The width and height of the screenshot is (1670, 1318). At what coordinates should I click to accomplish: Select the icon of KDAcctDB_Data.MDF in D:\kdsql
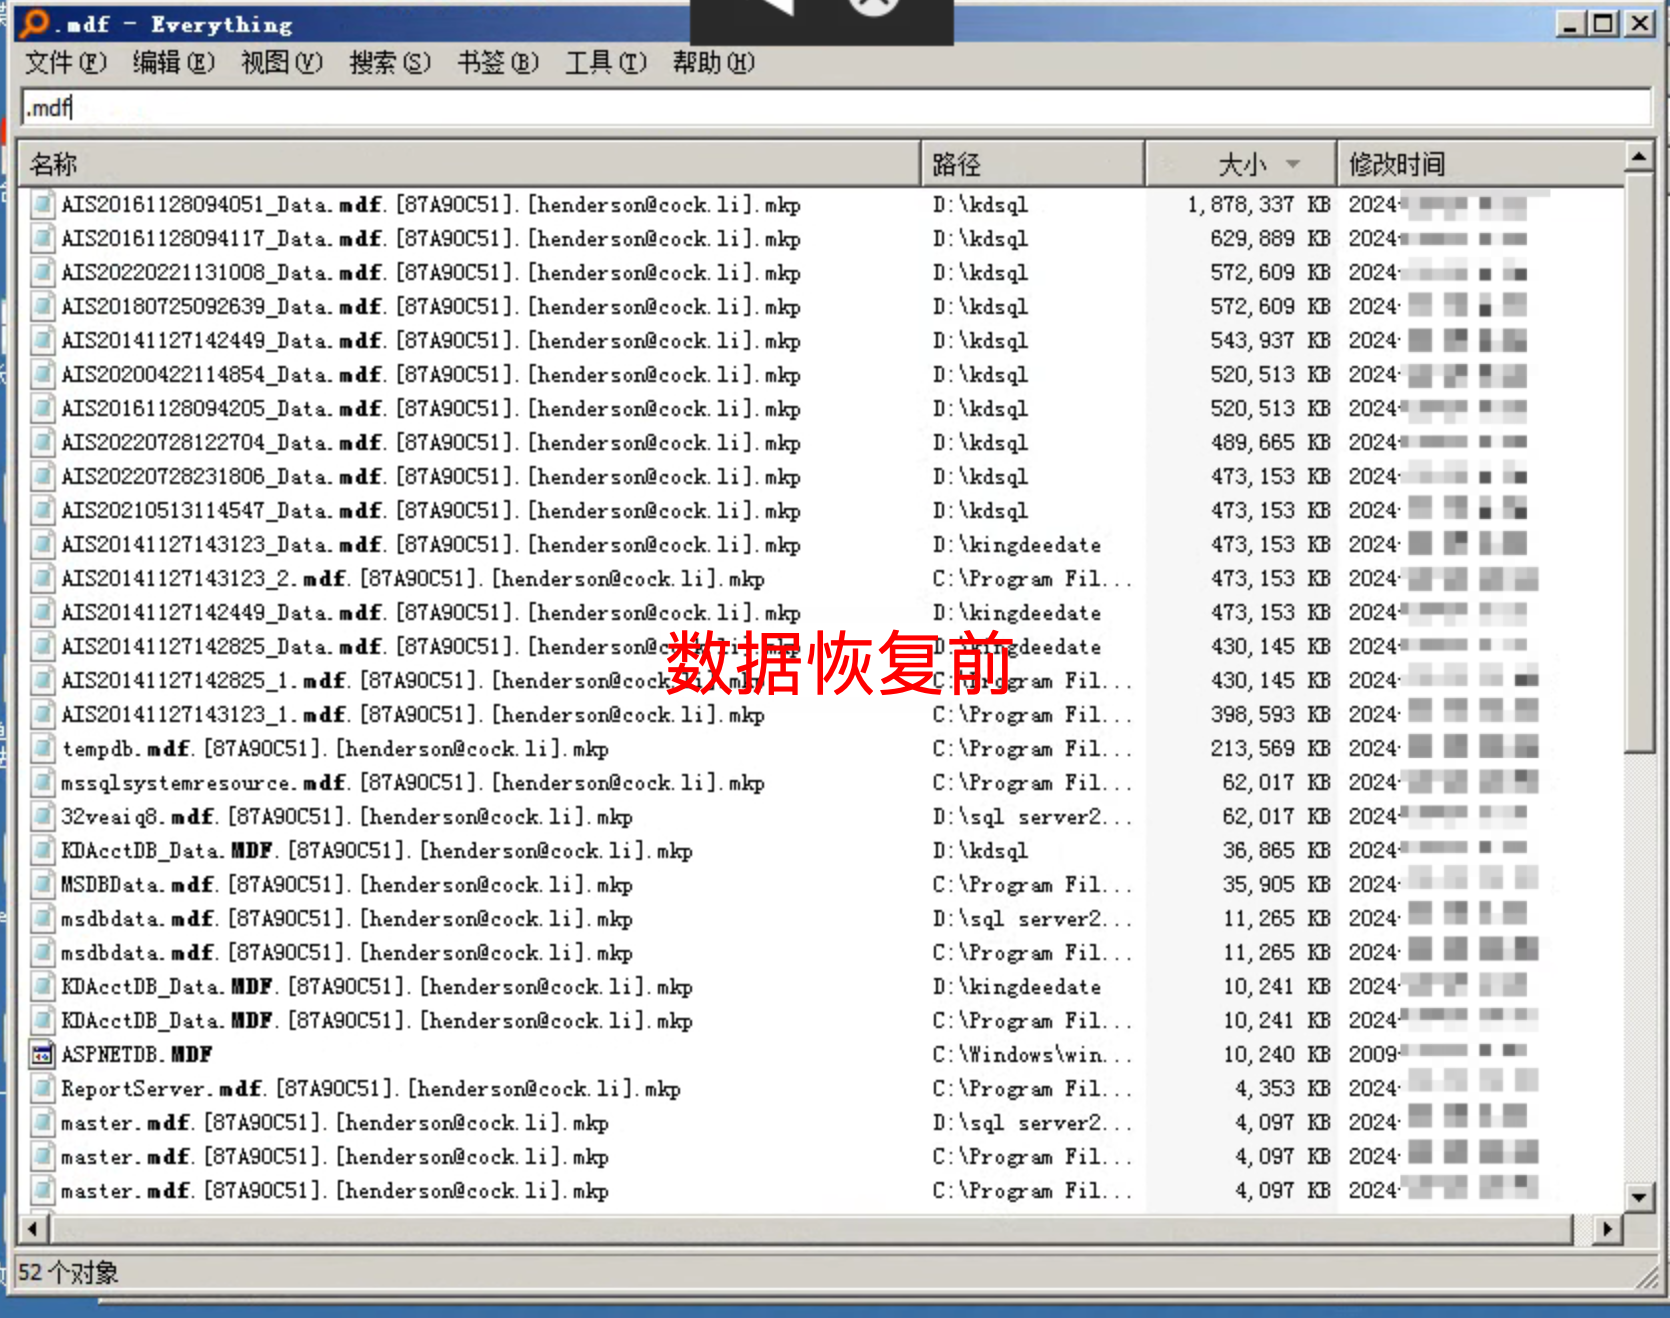(x=42, y=851)
